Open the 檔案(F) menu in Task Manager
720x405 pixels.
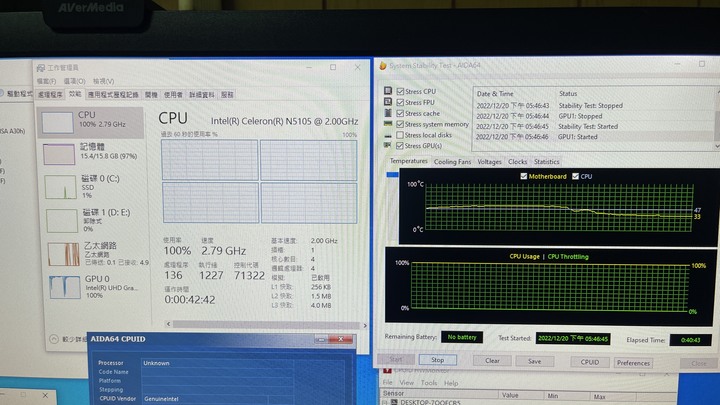pos(46,81)
